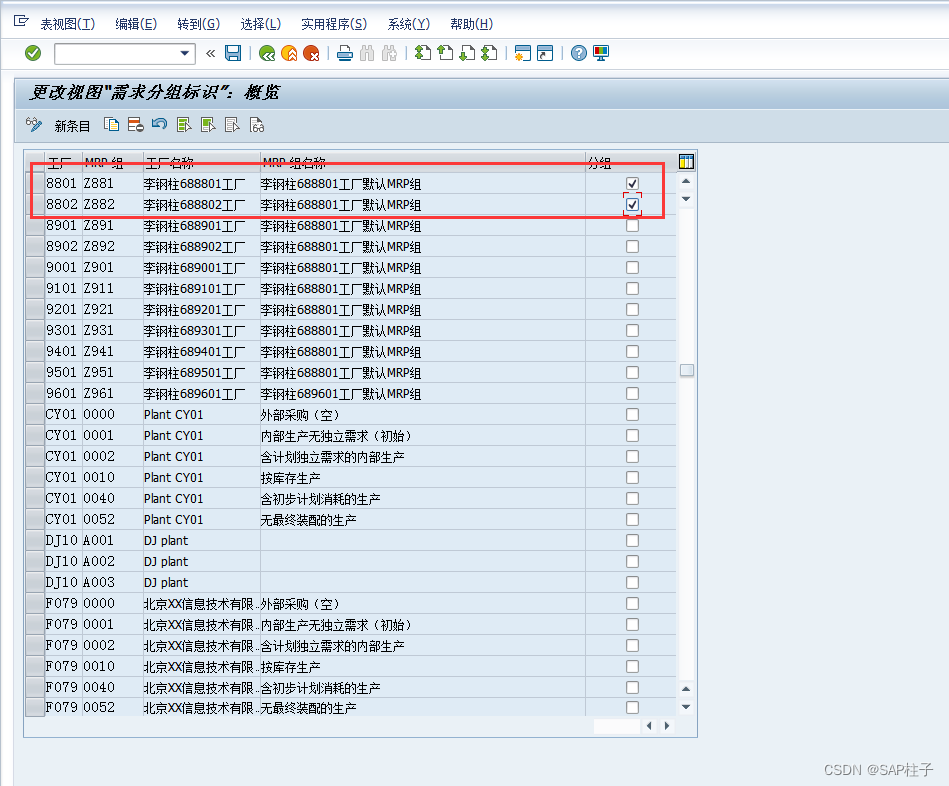The image size is (949, 786).
Task: Uncheck grouping checkbox for plant 8801
Action: [x=632, y=183]
